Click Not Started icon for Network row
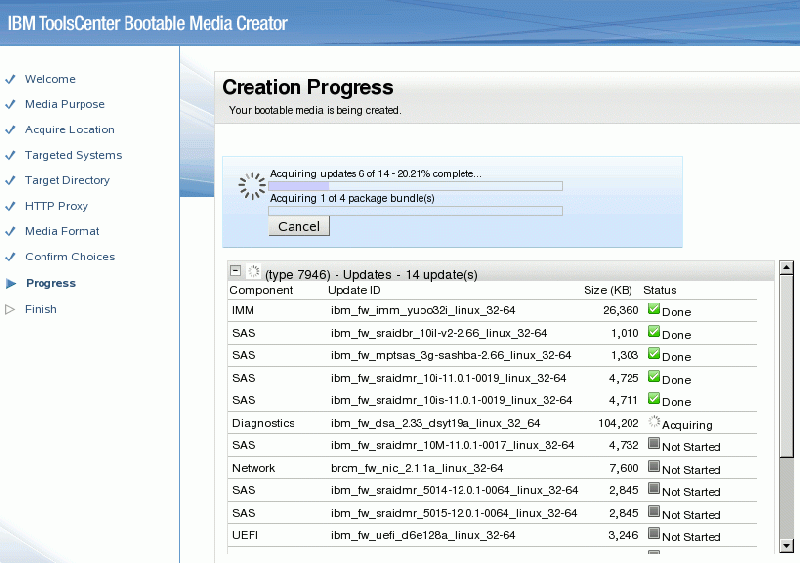This screenshot has width=800, height=563. click(x=654, y=468)
